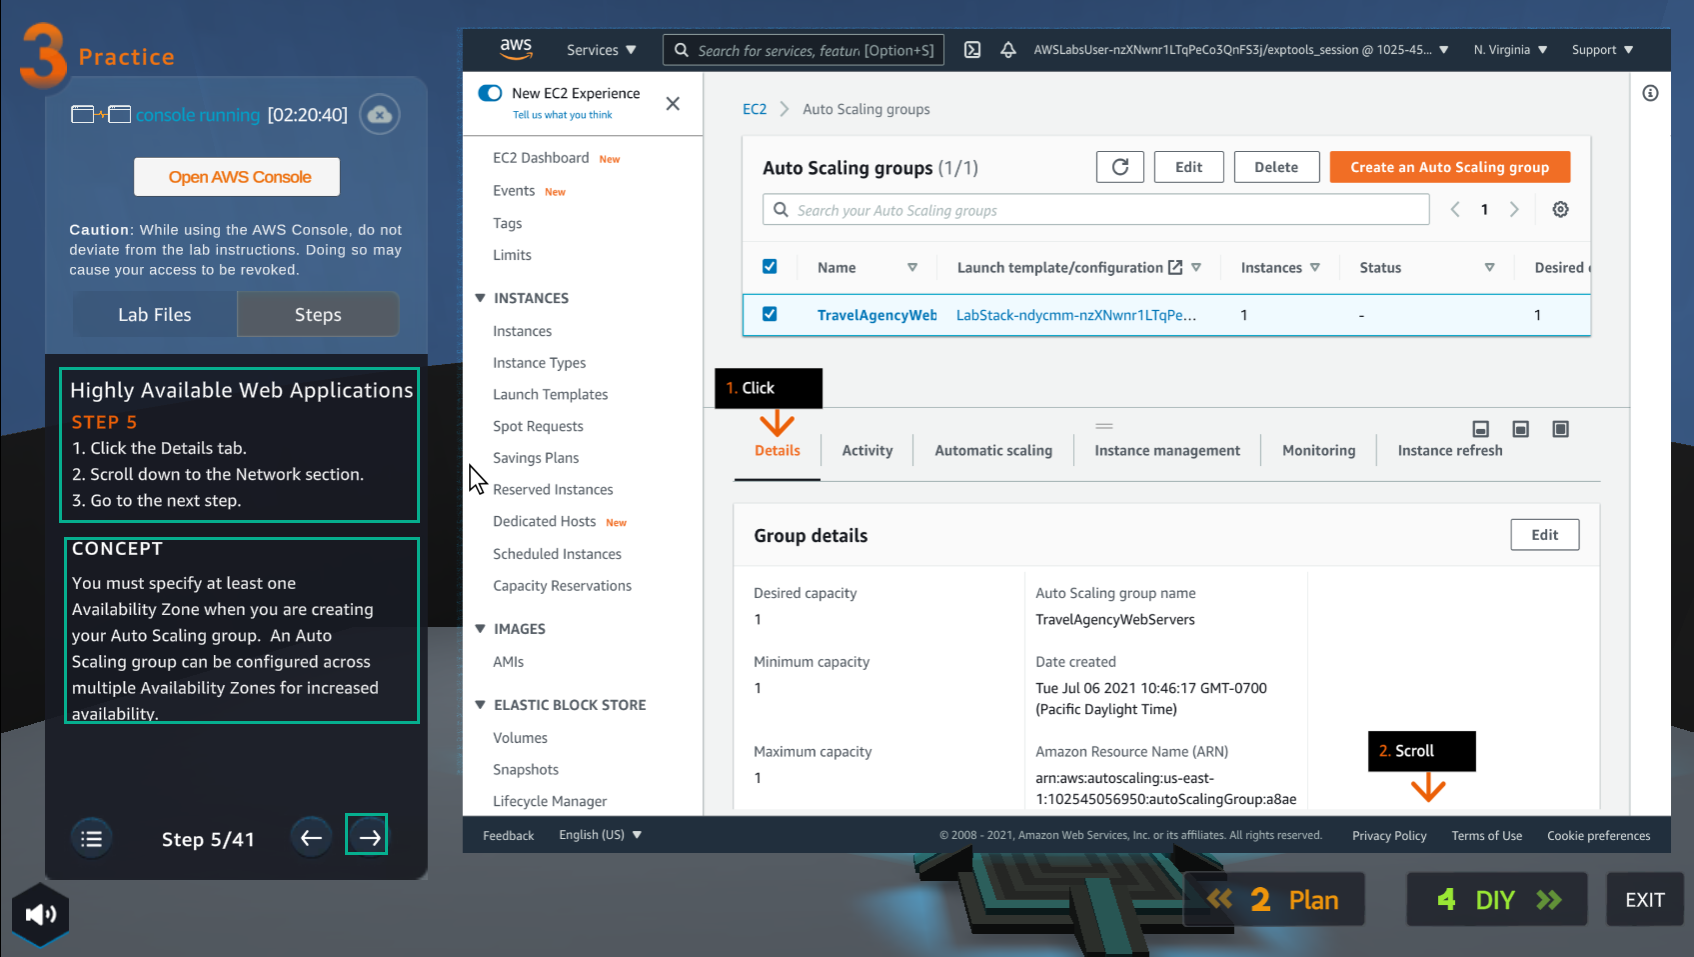Click the console window icon beside timer

(101, 115)
